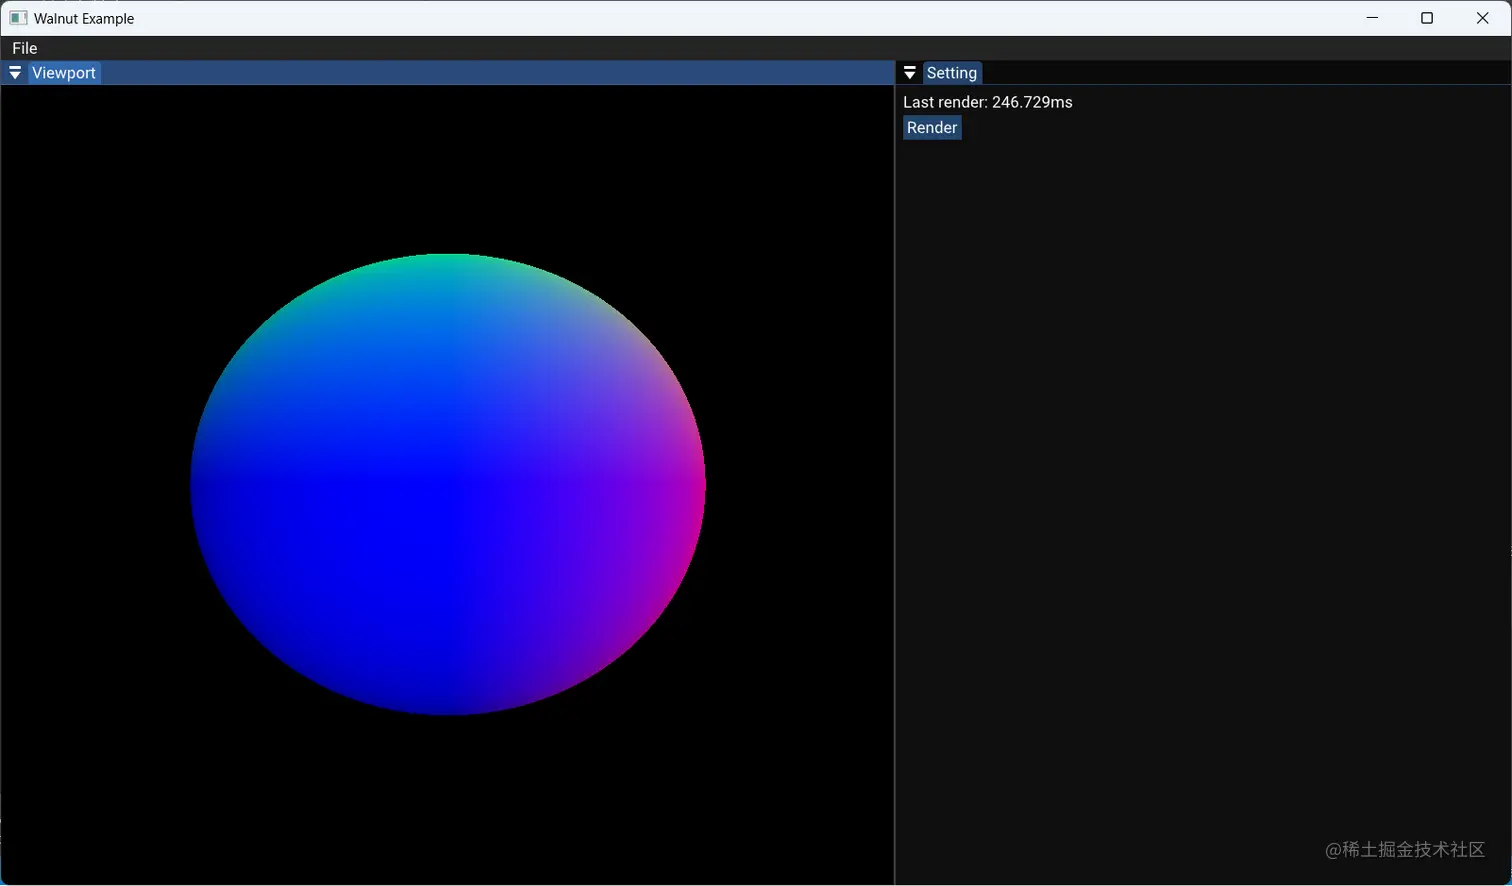Close the Walnut Example window
Image resolution: width=1512 pixels, height=886 pixels.
[x=1483, y=18]
